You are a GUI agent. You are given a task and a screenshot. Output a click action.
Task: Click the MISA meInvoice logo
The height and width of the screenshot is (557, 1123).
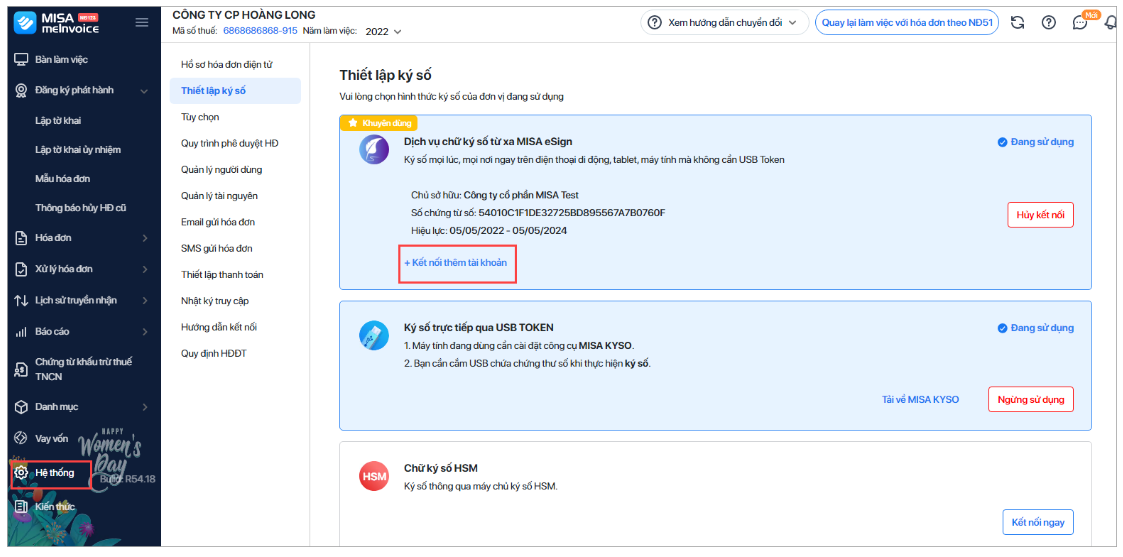(57, 23)
